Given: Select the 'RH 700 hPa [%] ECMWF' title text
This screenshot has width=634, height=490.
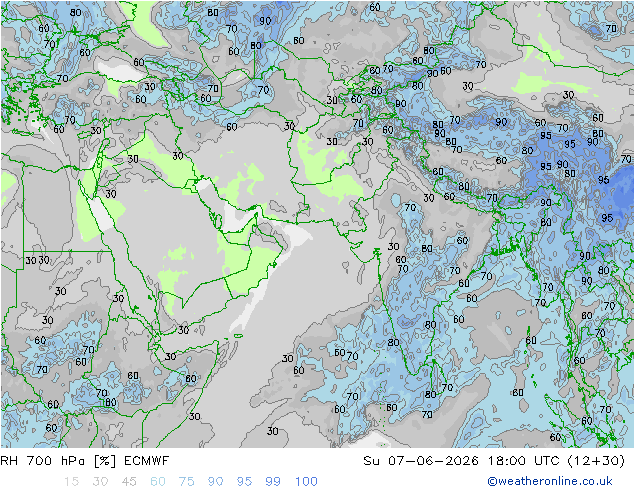Looking at the screenshot, I should coord(85,461).
